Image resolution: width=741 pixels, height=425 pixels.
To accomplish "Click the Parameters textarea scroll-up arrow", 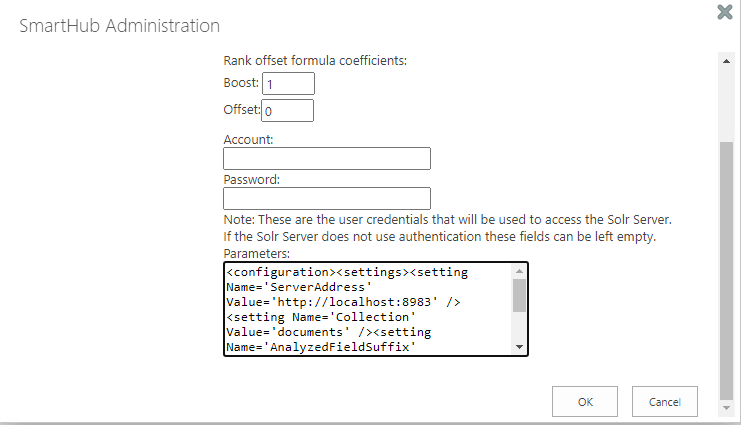I will 519,271.
